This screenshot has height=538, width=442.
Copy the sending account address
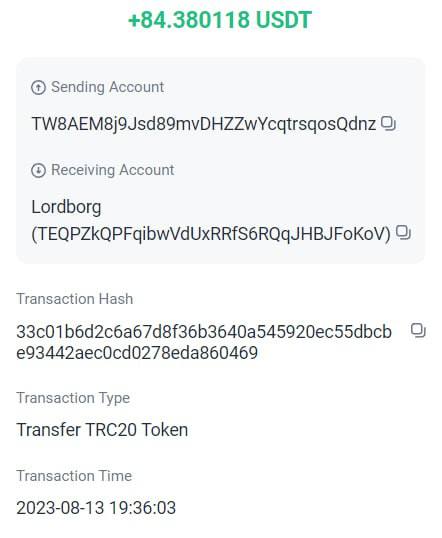(388, 124)
